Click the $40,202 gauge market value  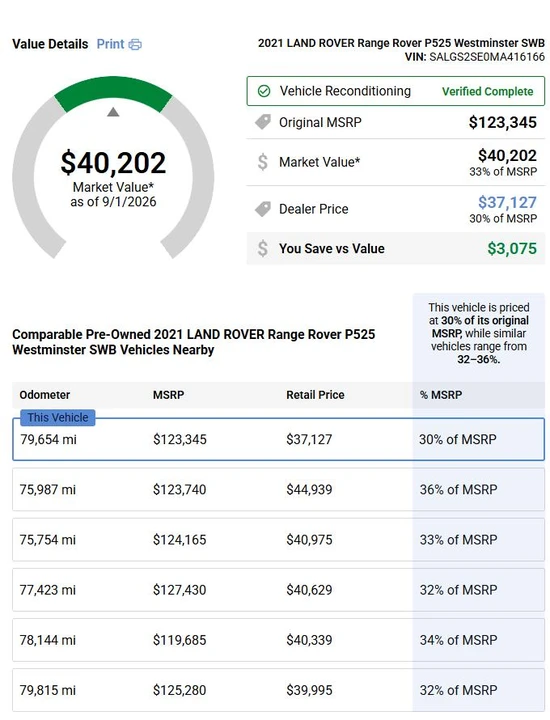pyautogui.click(x=113, y=163)
